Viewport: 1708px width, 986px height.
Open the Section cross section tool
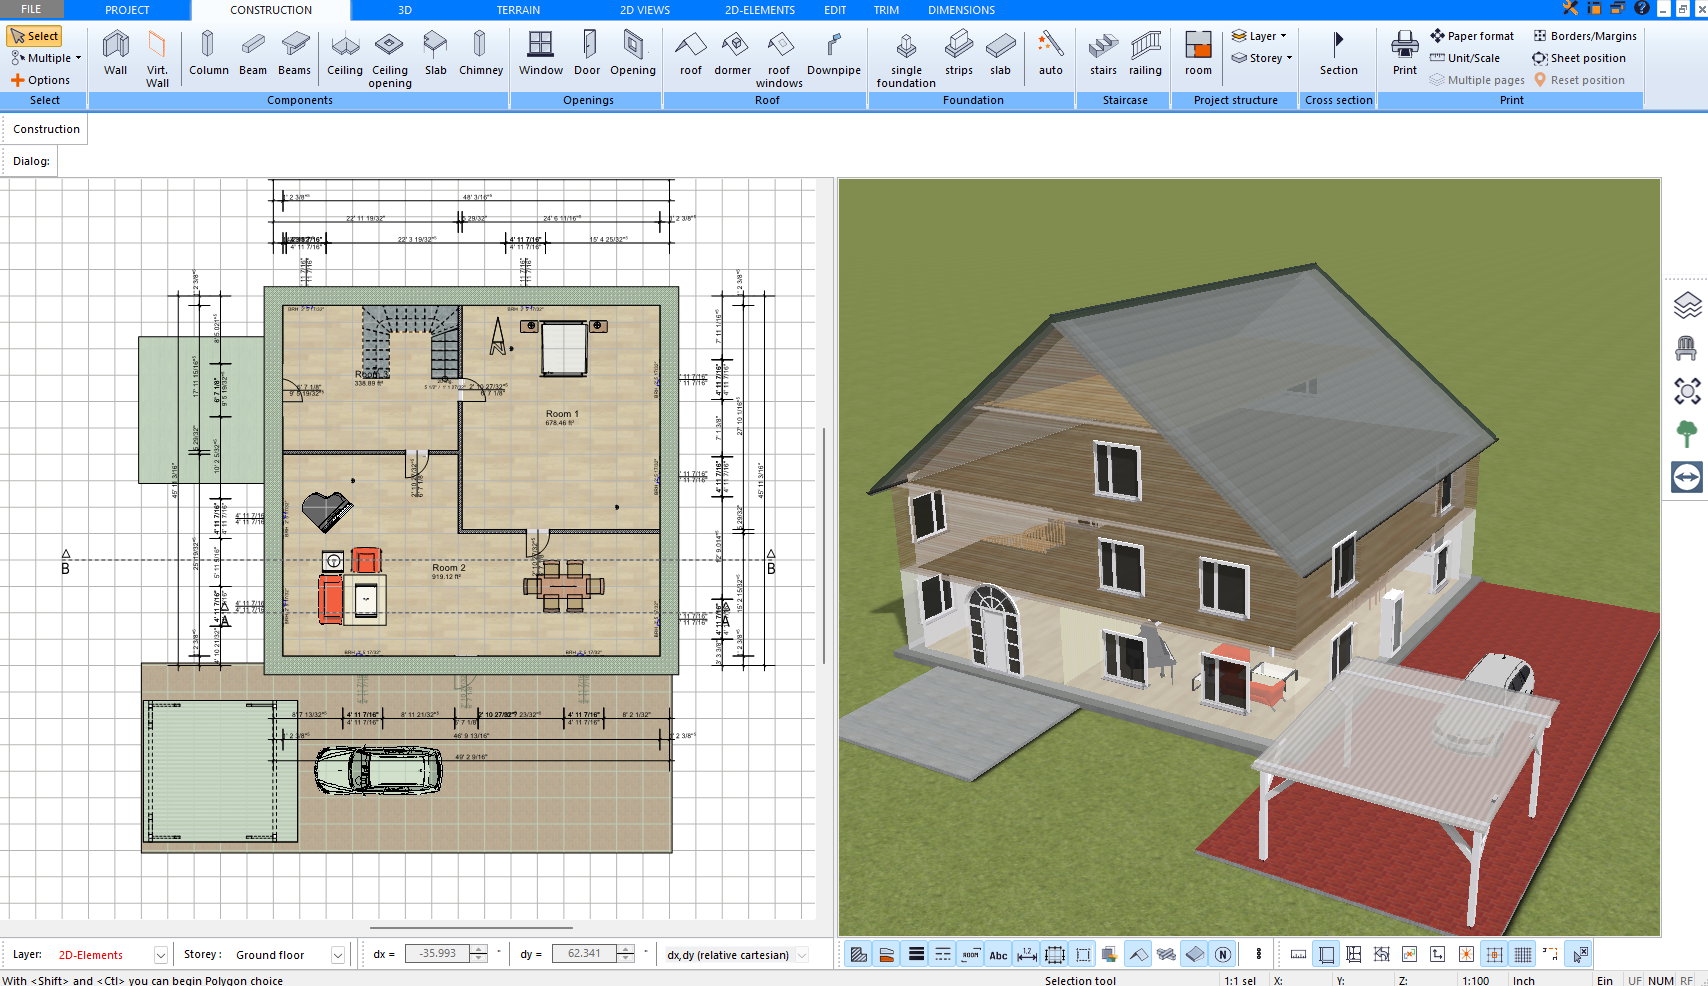coord(1338,53)
